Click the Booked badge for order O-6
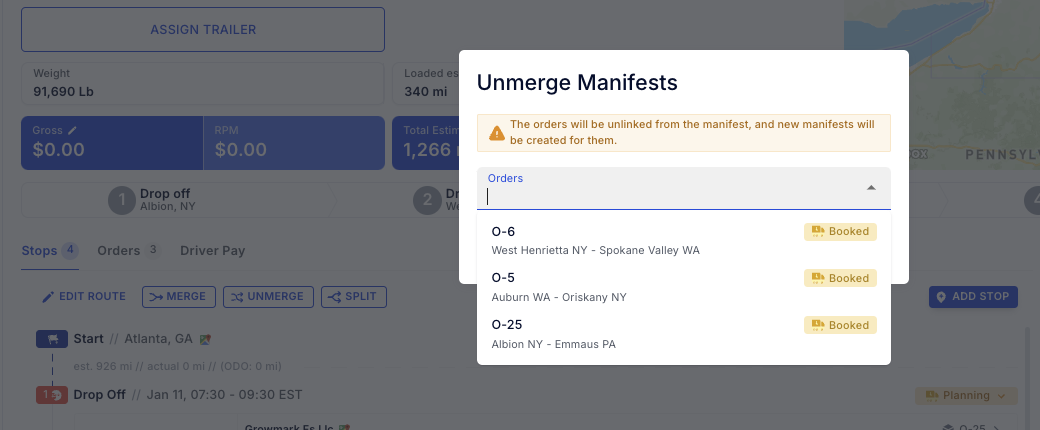Image resolution: width=1040 pixels, height=430 pixels. coord(840,232)
